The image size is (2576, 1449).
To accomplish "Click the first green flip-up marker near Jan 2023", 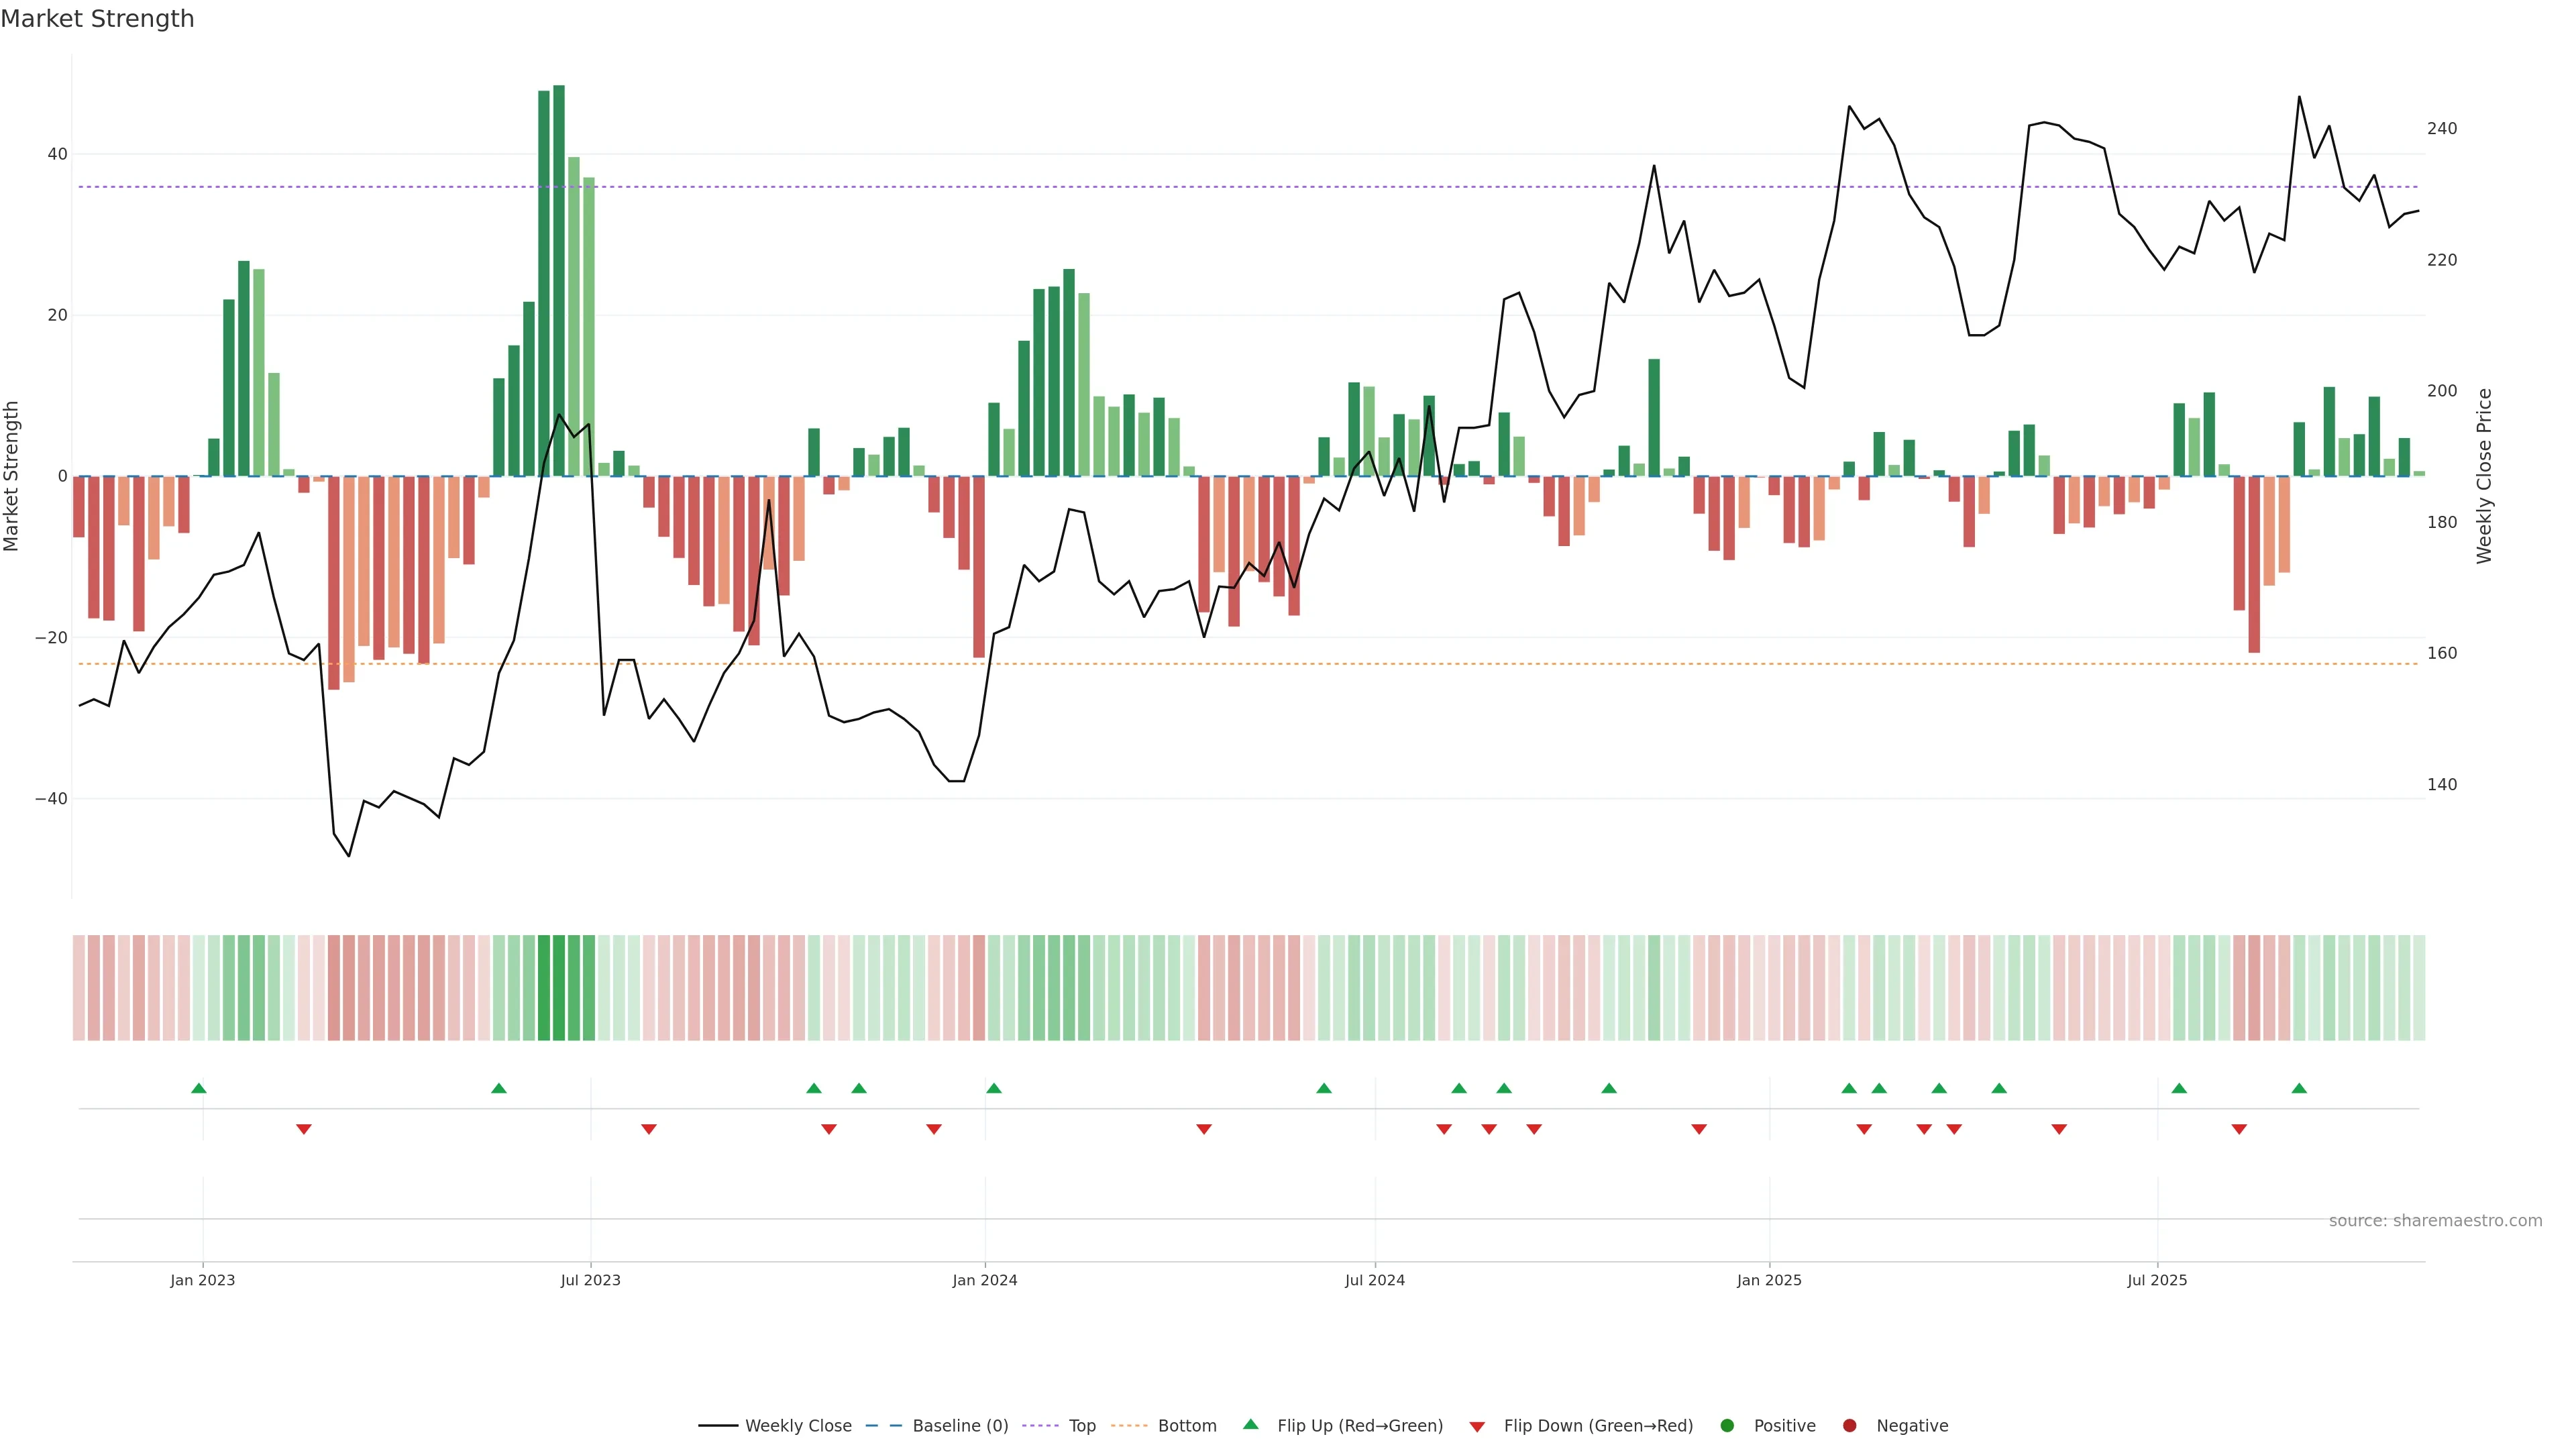I will [x=199, y=1088].
